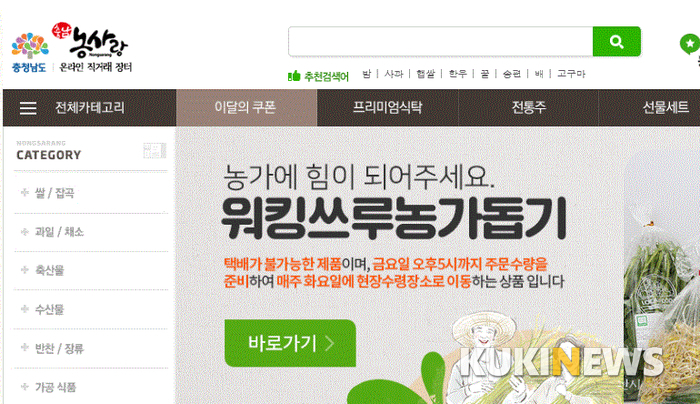Viewport: 700px width, 404px height.
Task: Expand the 수산물 category plus sign
Action: pyautogui.click(x=25, y=308)
